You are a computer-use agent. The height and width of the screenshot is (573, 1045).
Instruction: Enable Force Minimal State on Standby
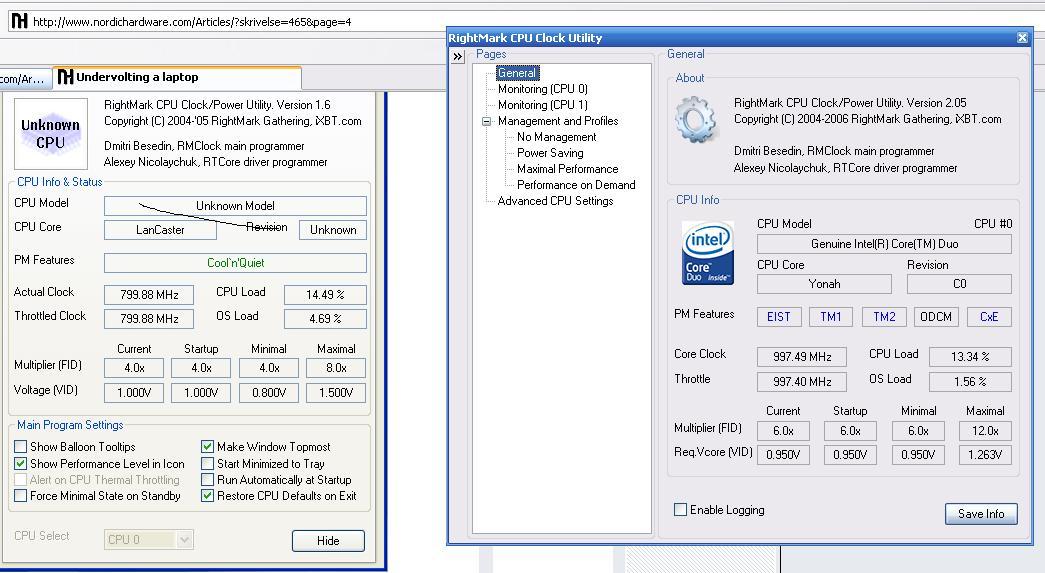click(21, 496)
